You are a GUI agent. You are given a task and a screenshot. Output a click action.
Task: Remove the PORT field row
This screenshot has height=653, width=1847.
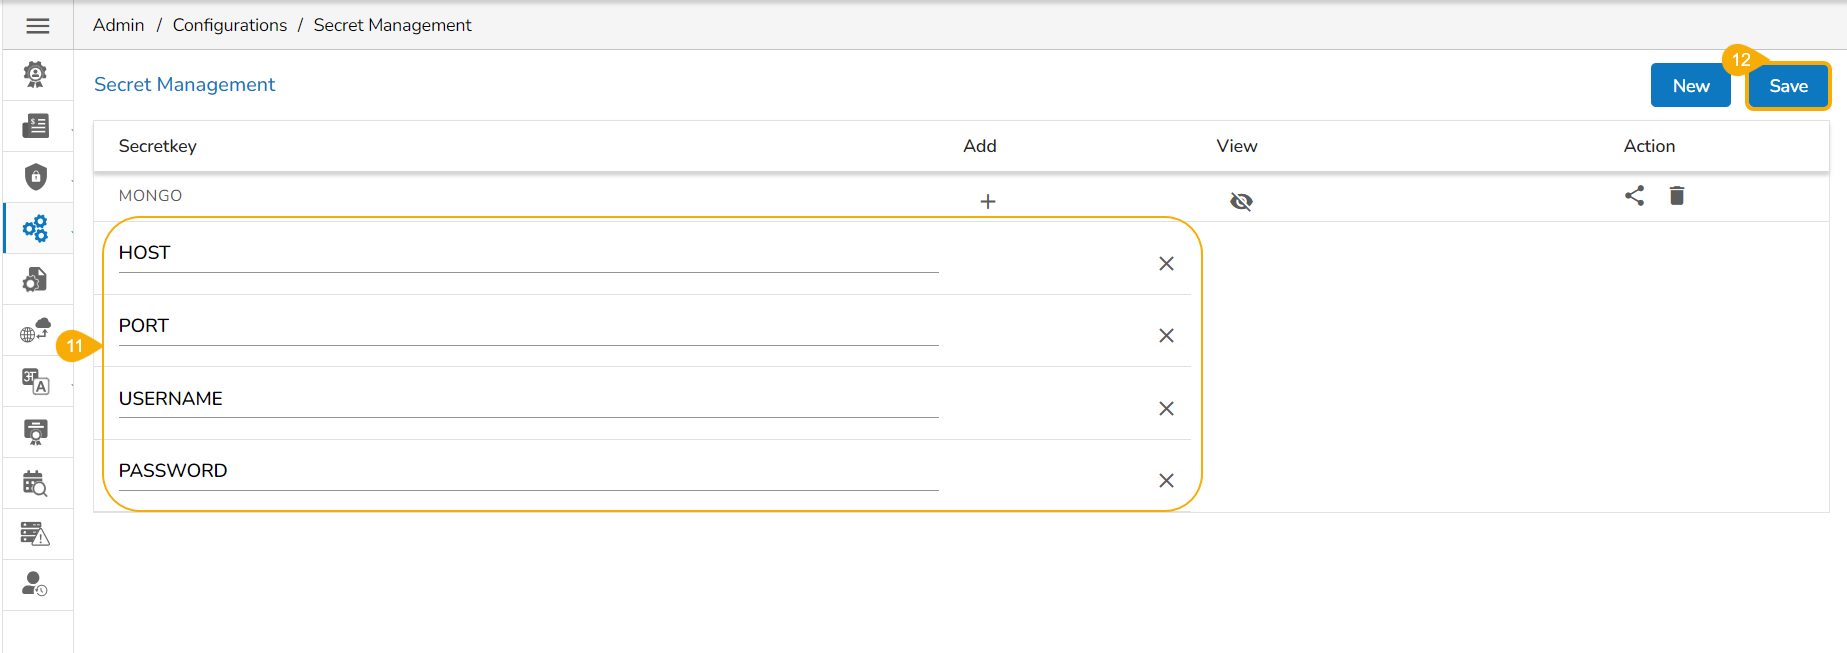(1166, 336)
